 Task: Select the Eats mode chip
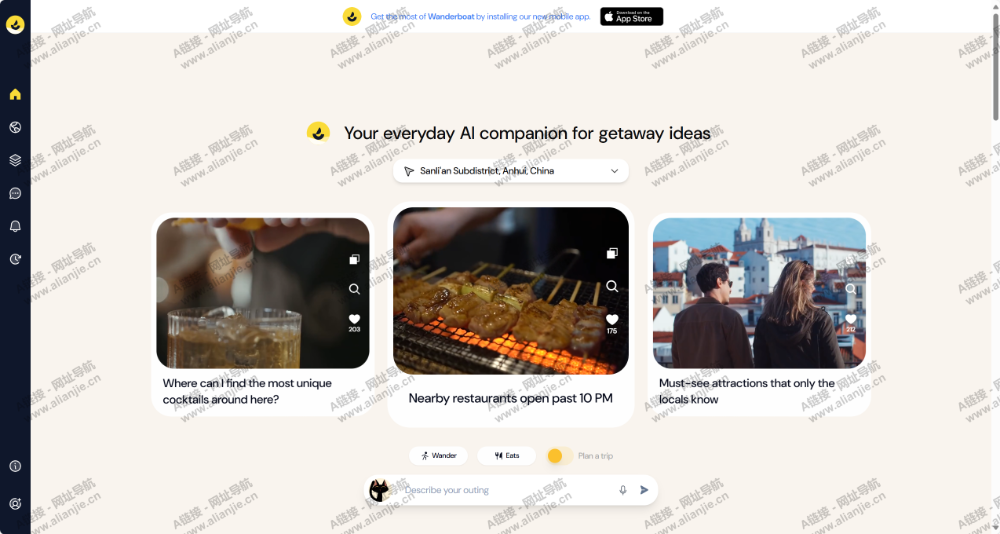pyautogui.click(x=506, y=456)
